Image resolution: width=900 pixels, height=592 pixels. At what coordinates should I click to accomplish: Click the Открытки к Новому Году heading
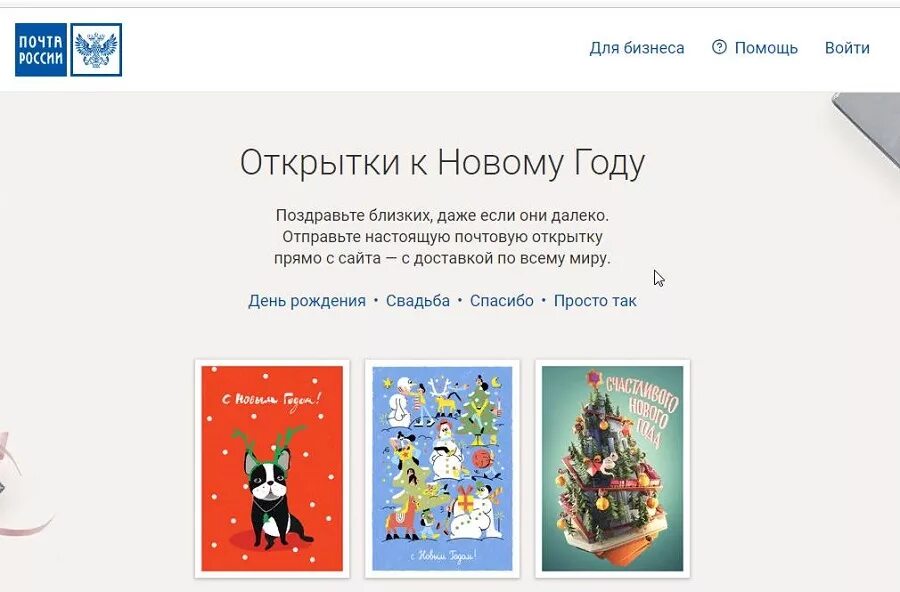442,163
